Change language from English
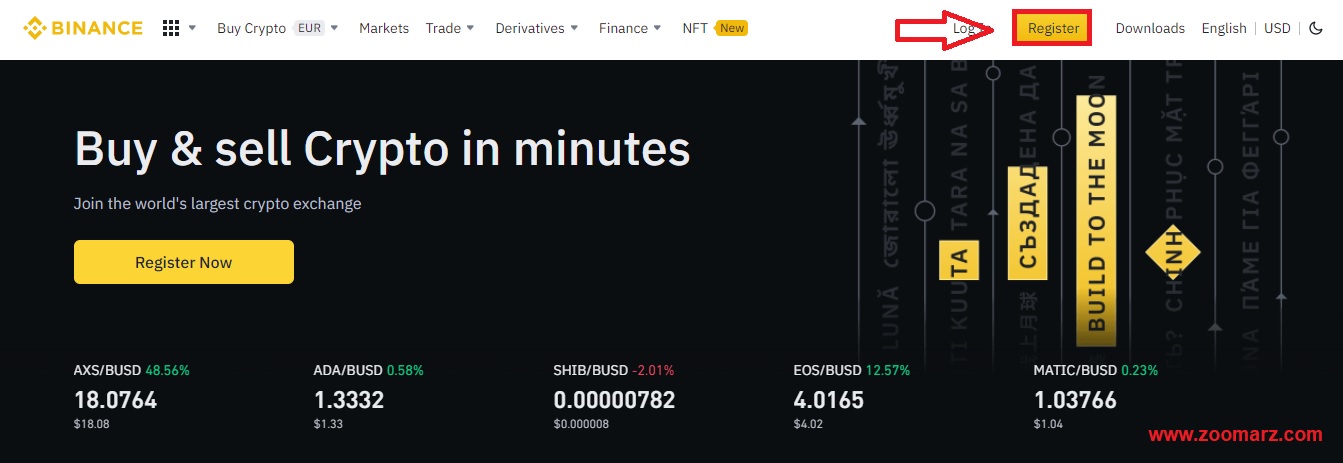 click(x=1224, y=28)
